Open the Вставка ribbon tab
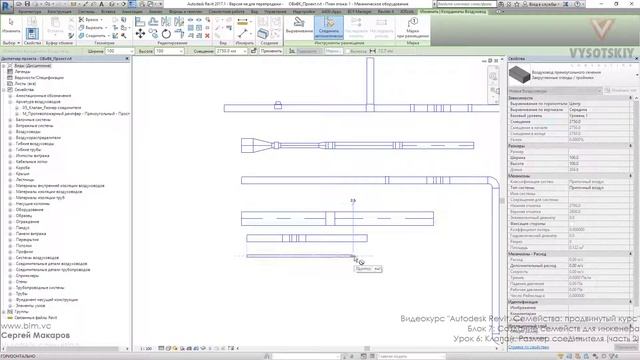 pyautogui.click(x=108, y=12)
